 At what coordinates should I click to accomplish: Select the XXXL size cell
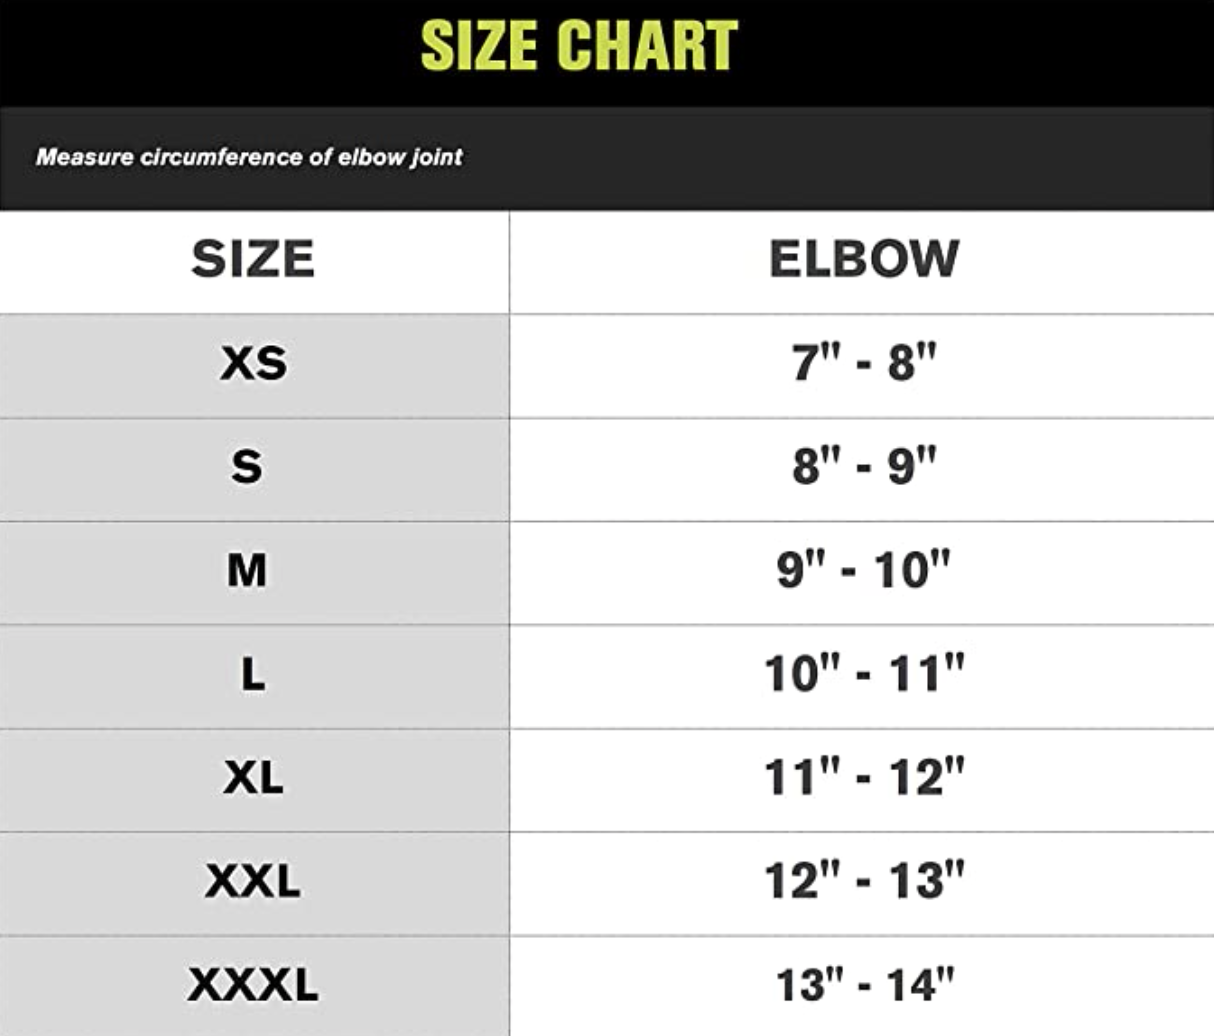coord(253,985)
